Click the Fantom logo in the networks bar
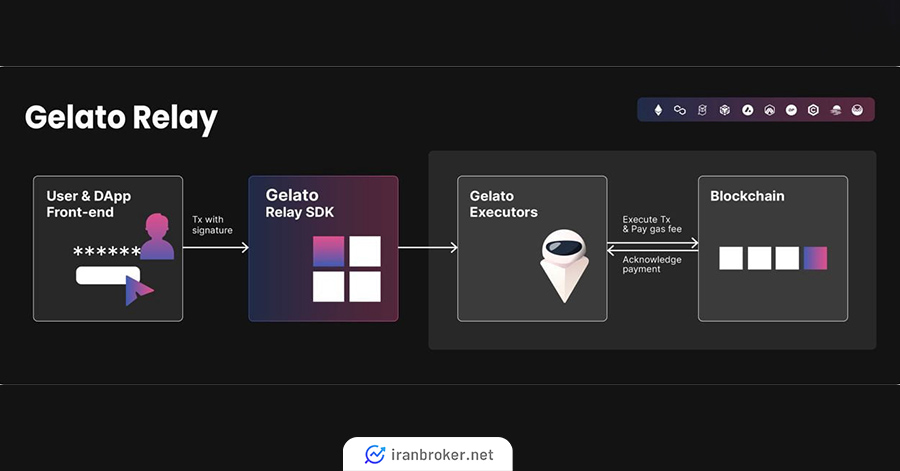900x471 pixels. pyautogui.click(x=702, y=110)
